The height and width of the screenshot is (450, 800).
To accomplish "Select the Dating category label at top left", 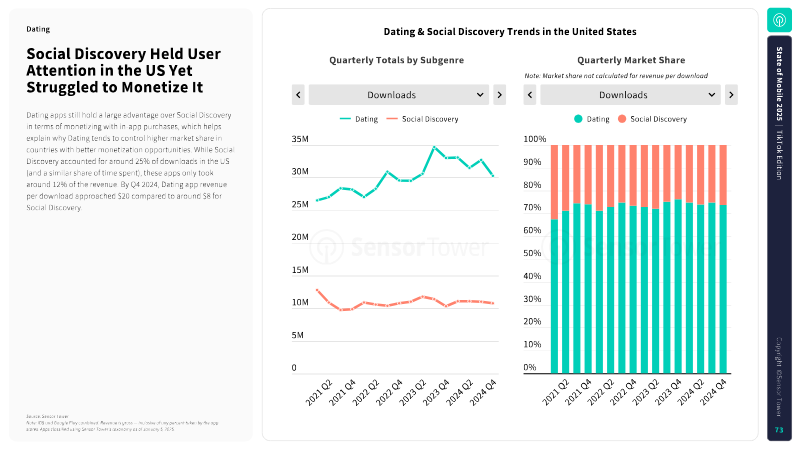I will [38, 30].
